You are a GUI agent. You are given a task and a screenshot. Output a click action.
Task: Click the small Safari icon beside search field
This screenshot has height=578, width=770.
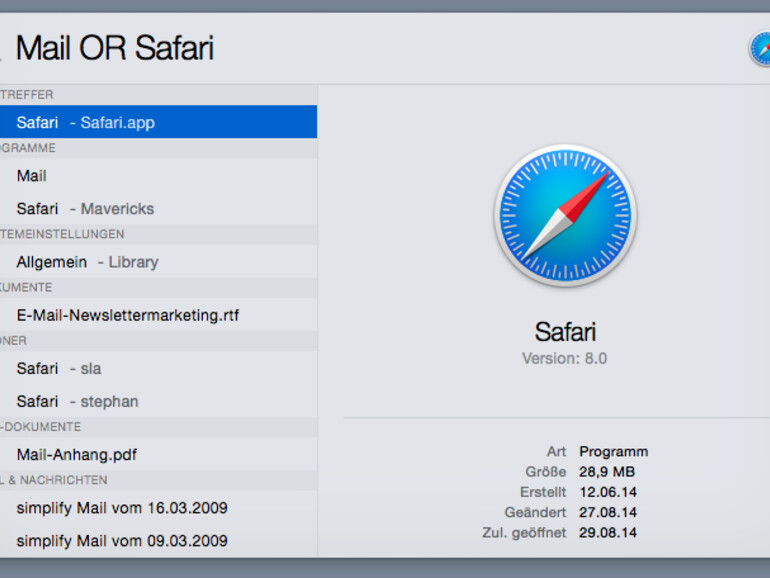[760, 48]
